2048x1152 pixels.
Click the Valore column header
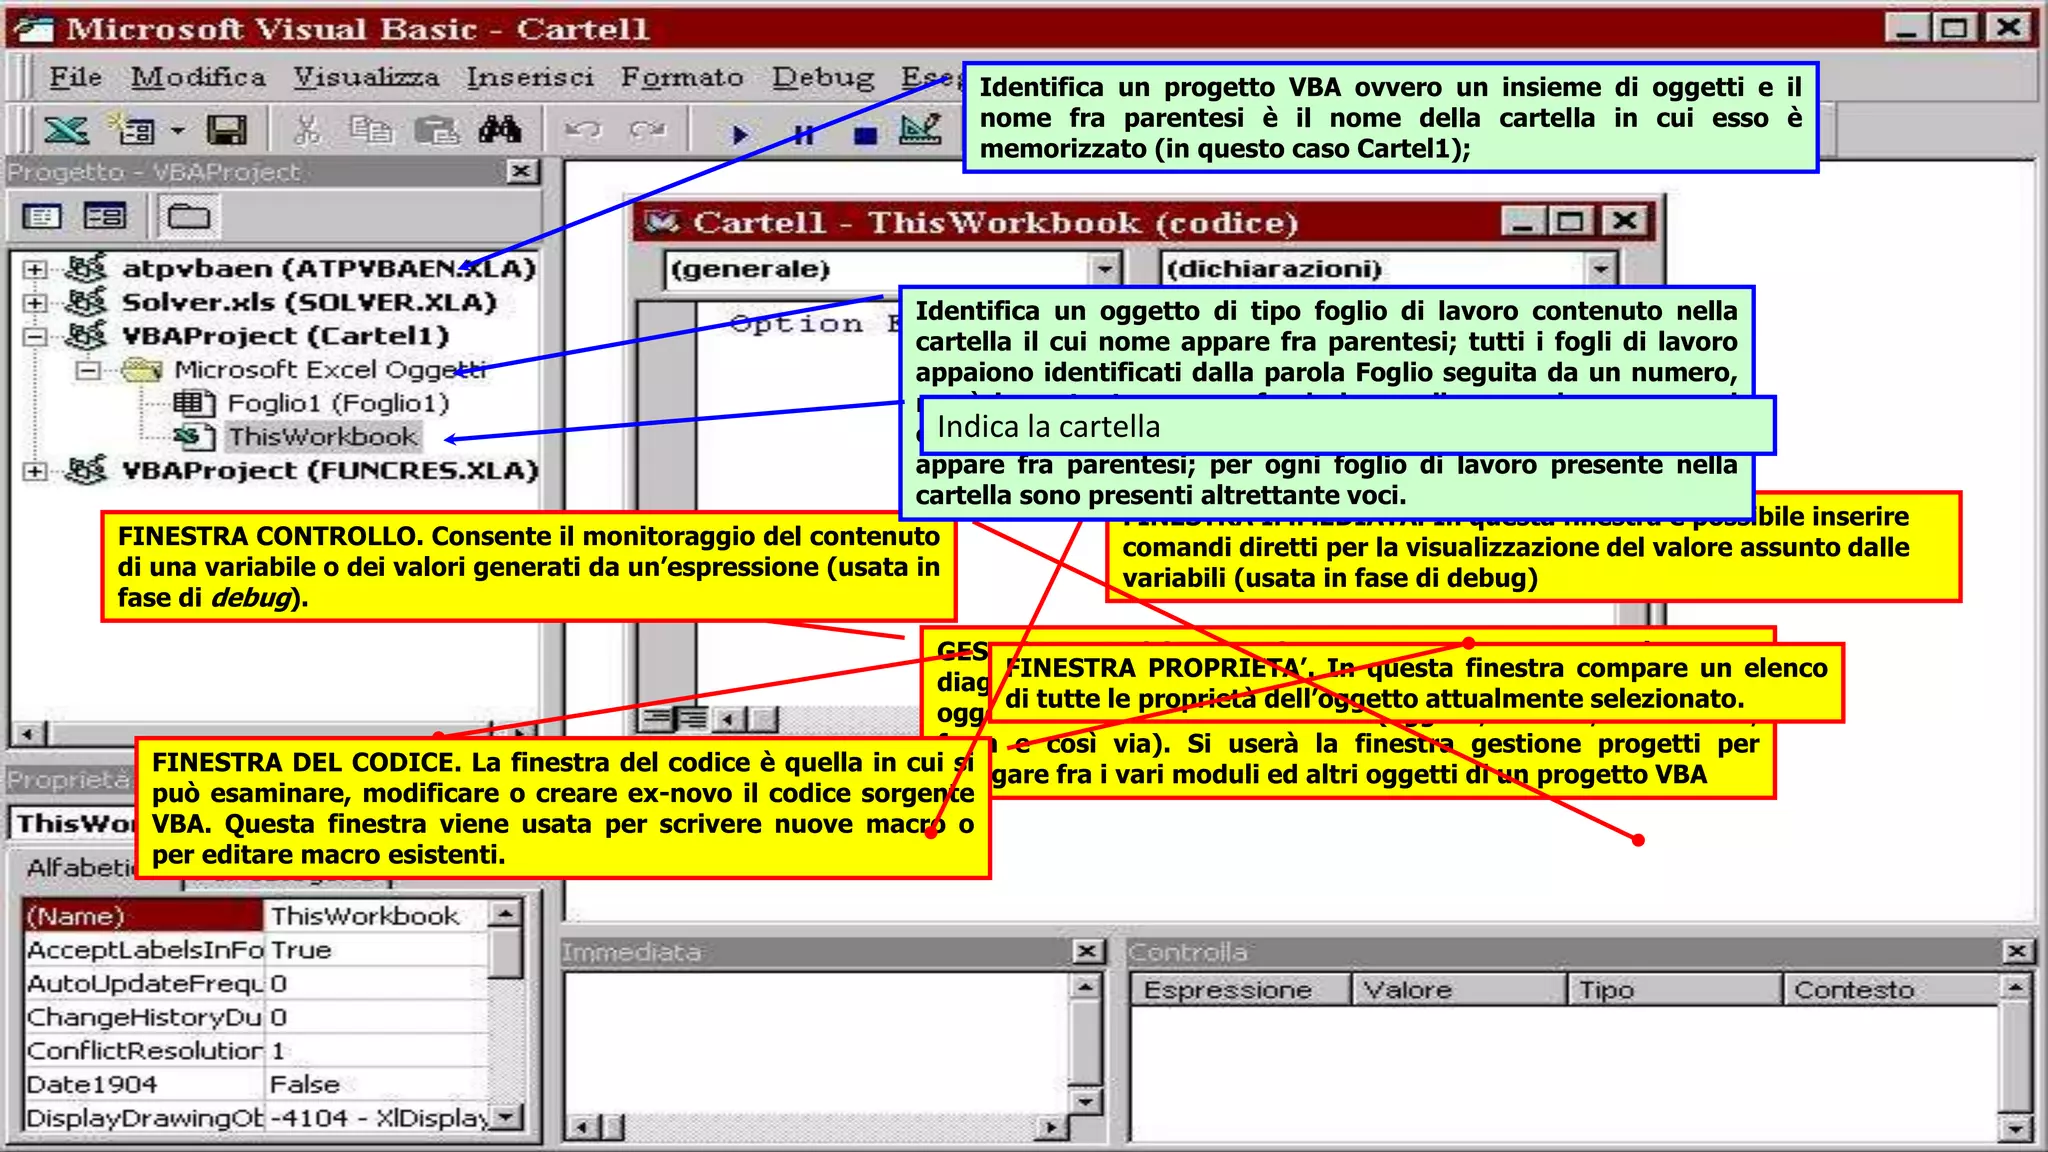(1459, 990)
